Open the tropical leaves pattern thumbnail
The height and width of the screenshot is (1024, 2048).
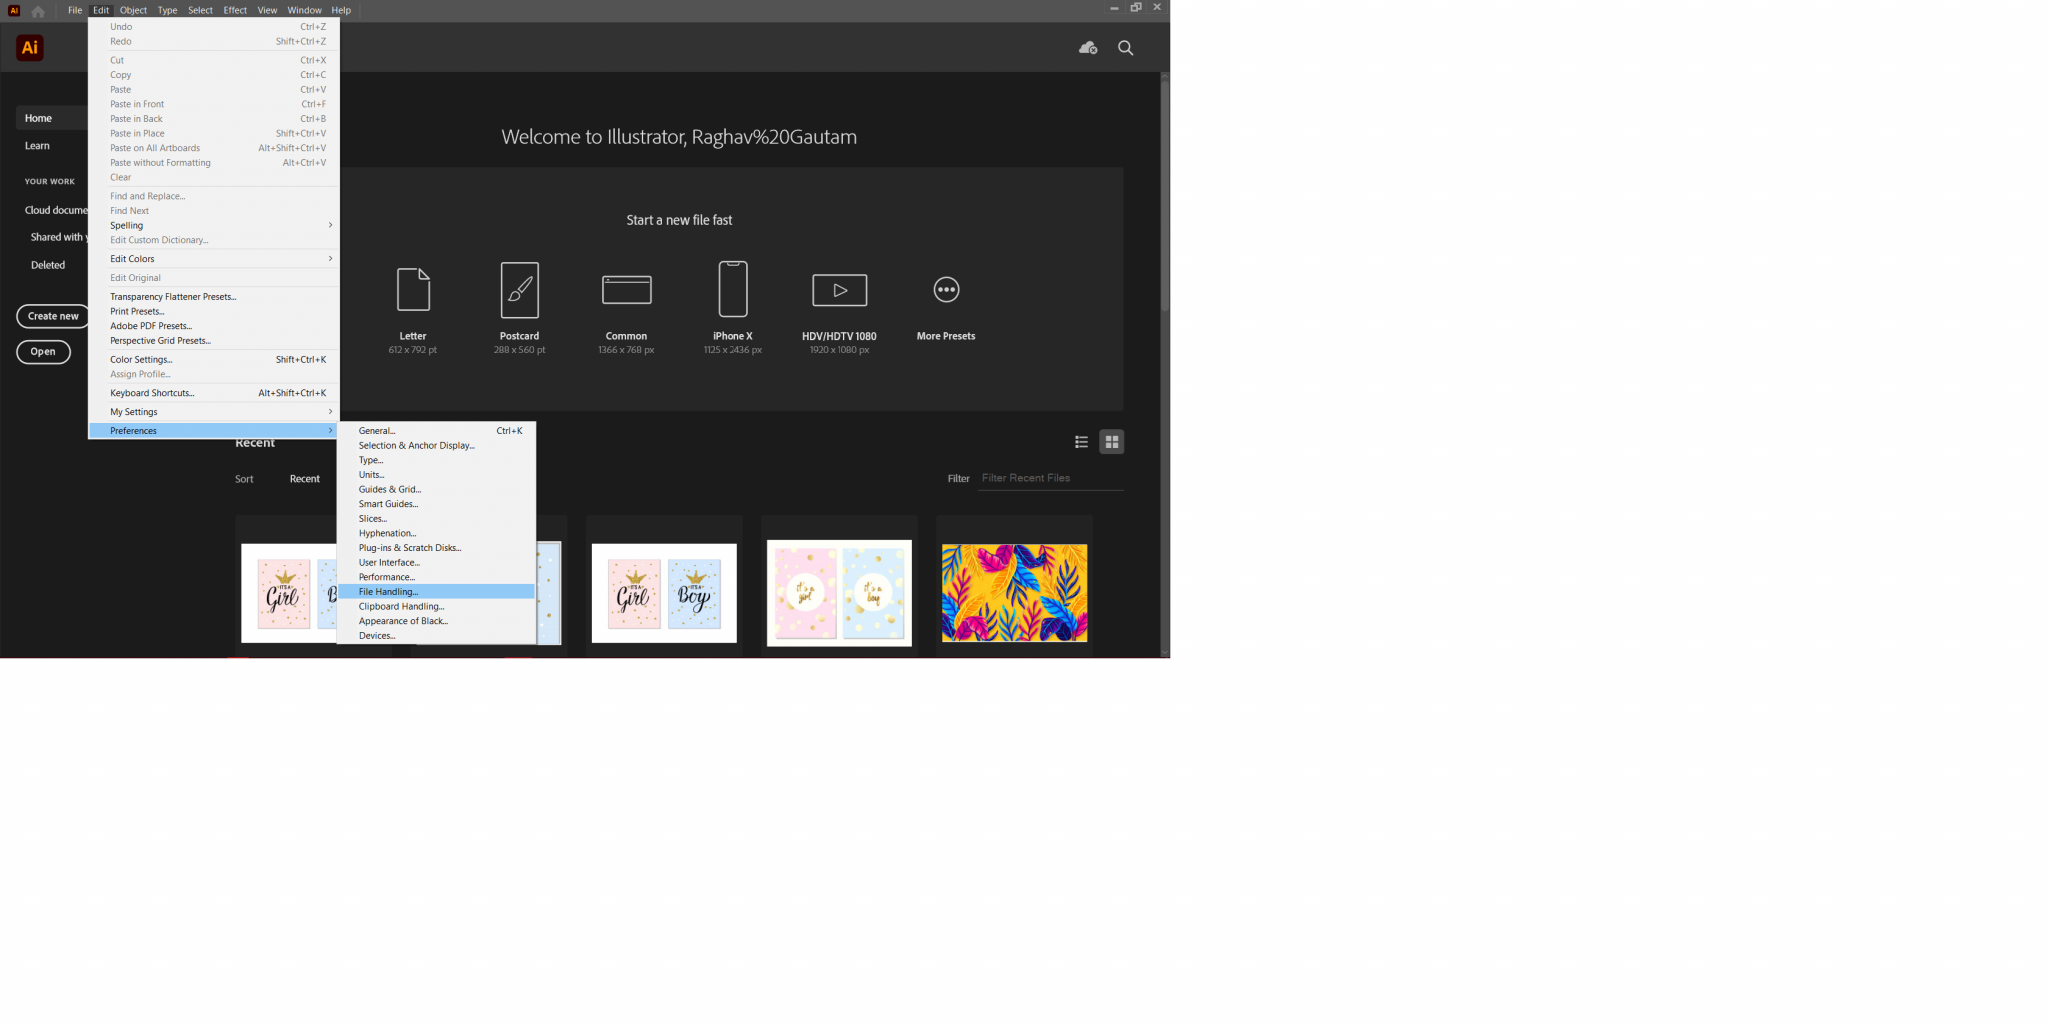(x=1014, y=593)
